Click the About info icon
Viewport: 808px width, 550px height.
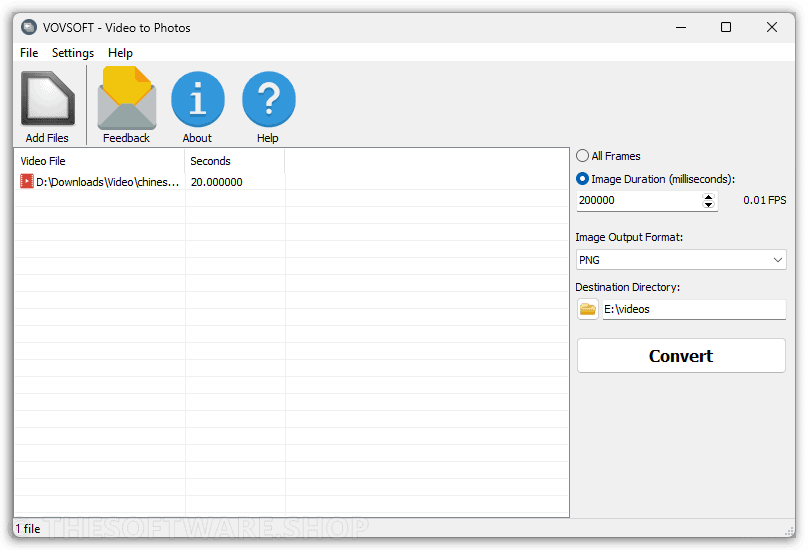click(x=198, y=99)
